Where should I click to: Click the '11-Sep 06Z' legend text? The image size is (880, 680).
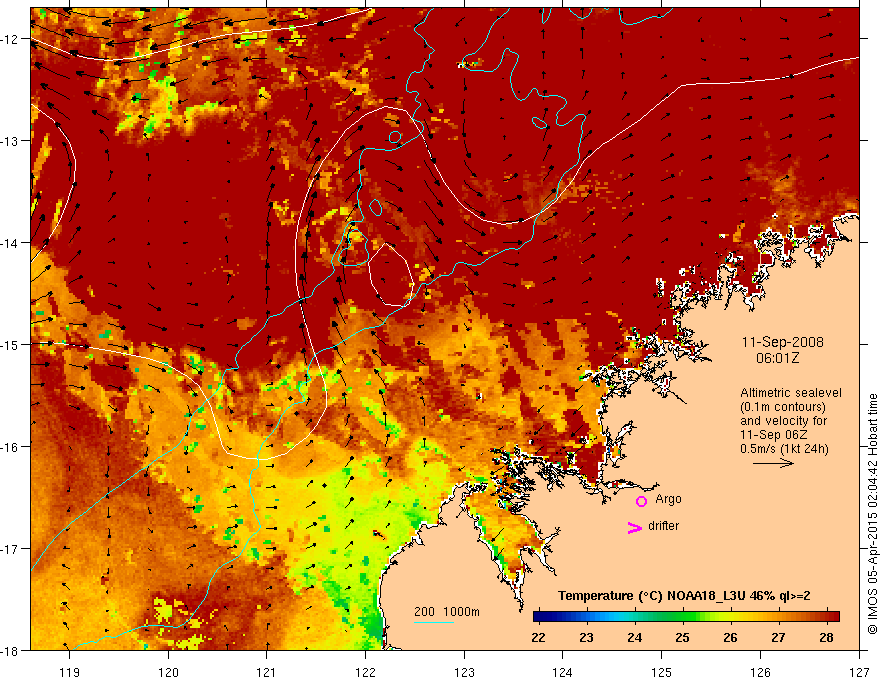[774, 435]
